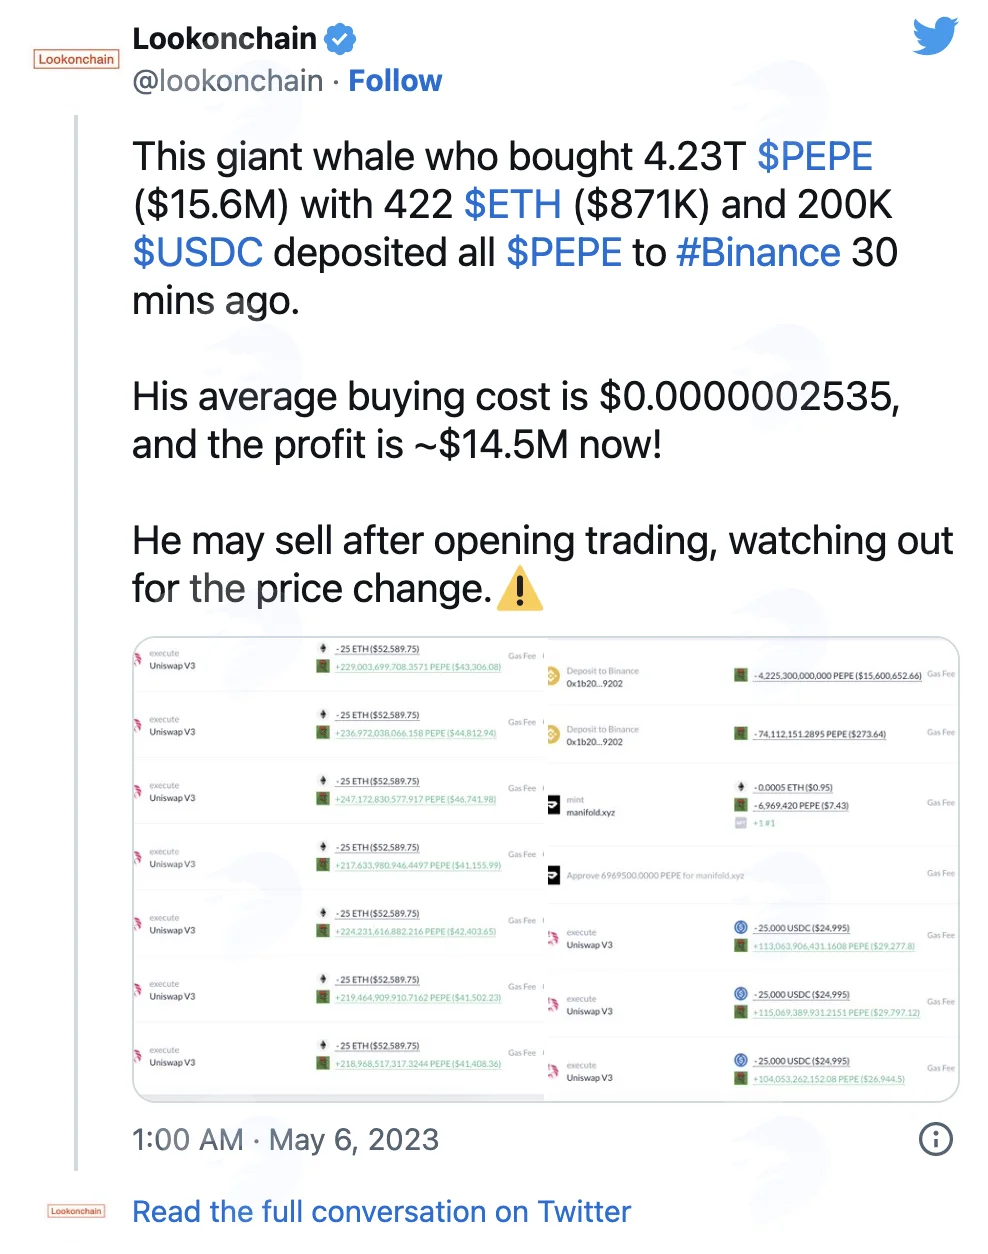Open the embedded transactions screenshot image
Screen dimensions: 988x1254
click(546, 869)
